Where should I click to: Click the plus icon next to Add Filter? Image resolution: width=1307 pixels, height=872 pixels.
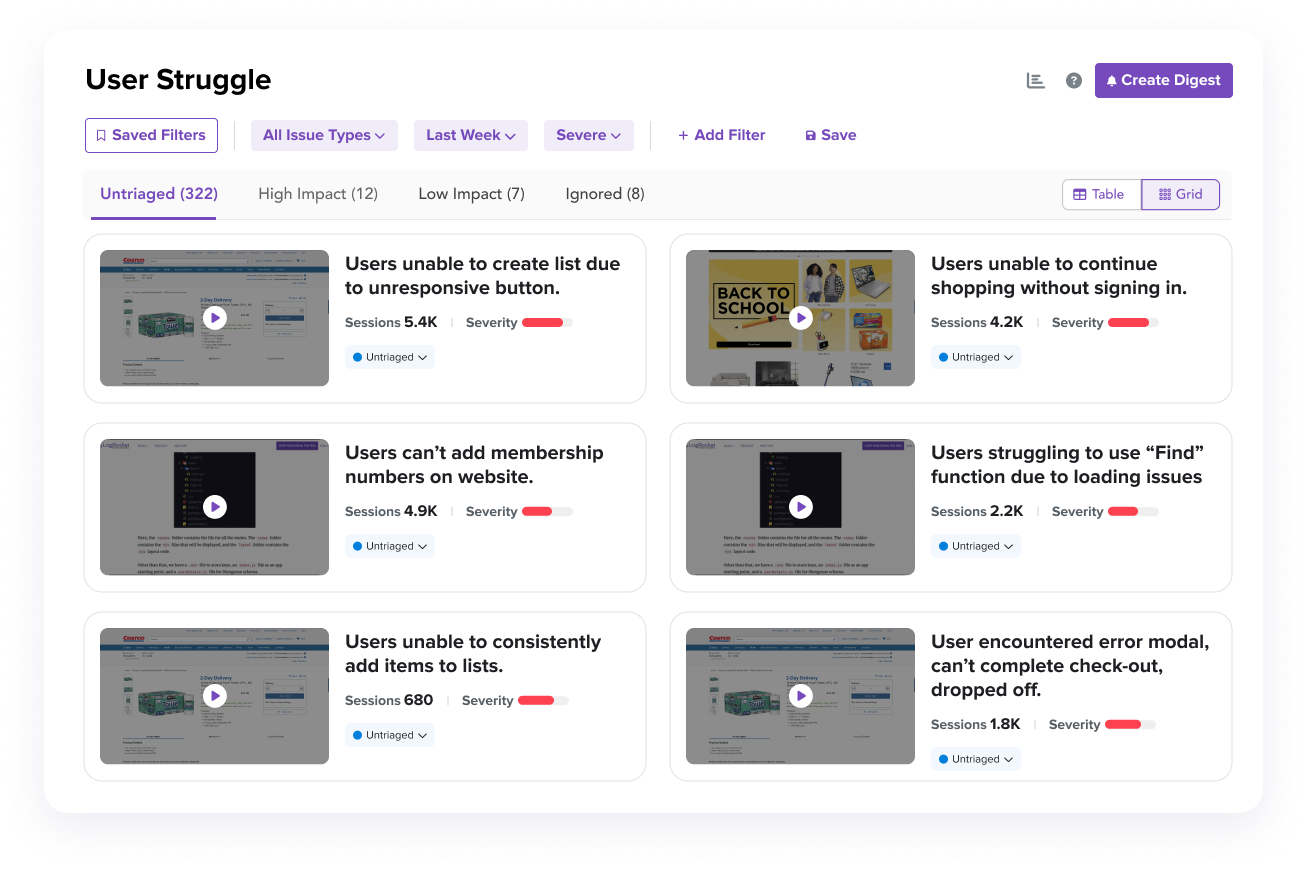(x=683, y=135)
